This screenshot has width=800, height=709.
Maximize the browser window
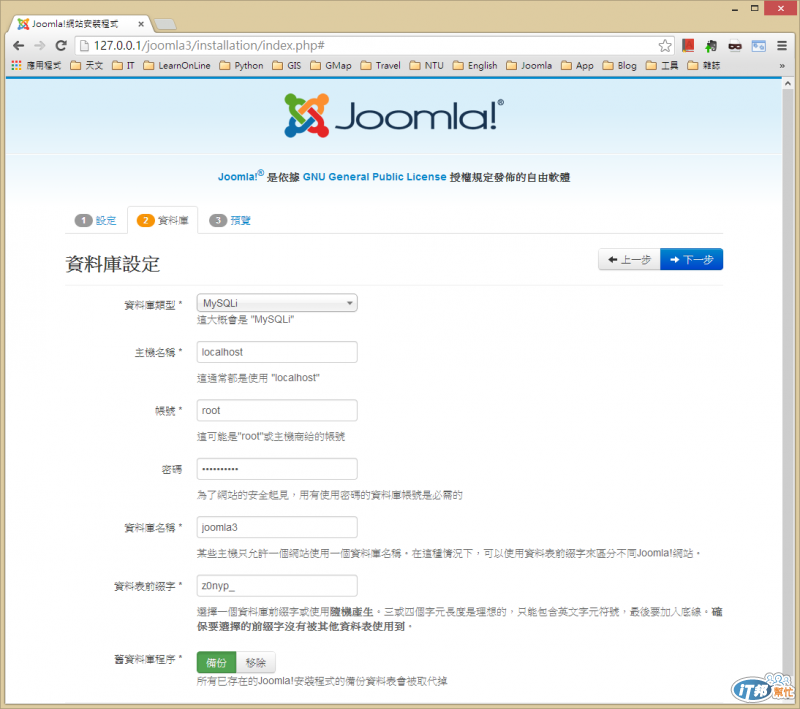tap(755, 8)
